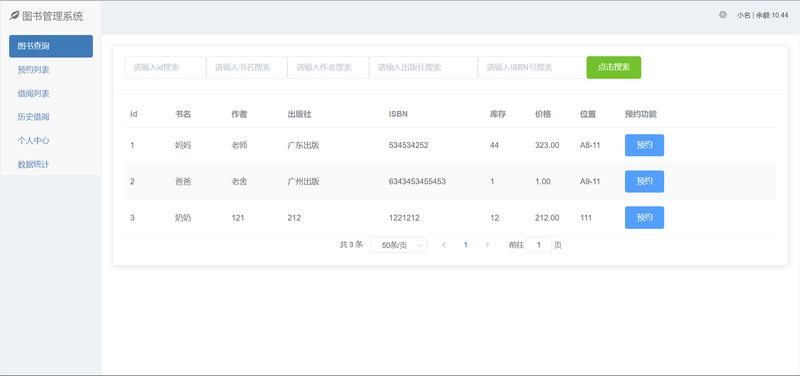
Task: Reserve the book 妈妈 with 预约
Action: point(644,145)
